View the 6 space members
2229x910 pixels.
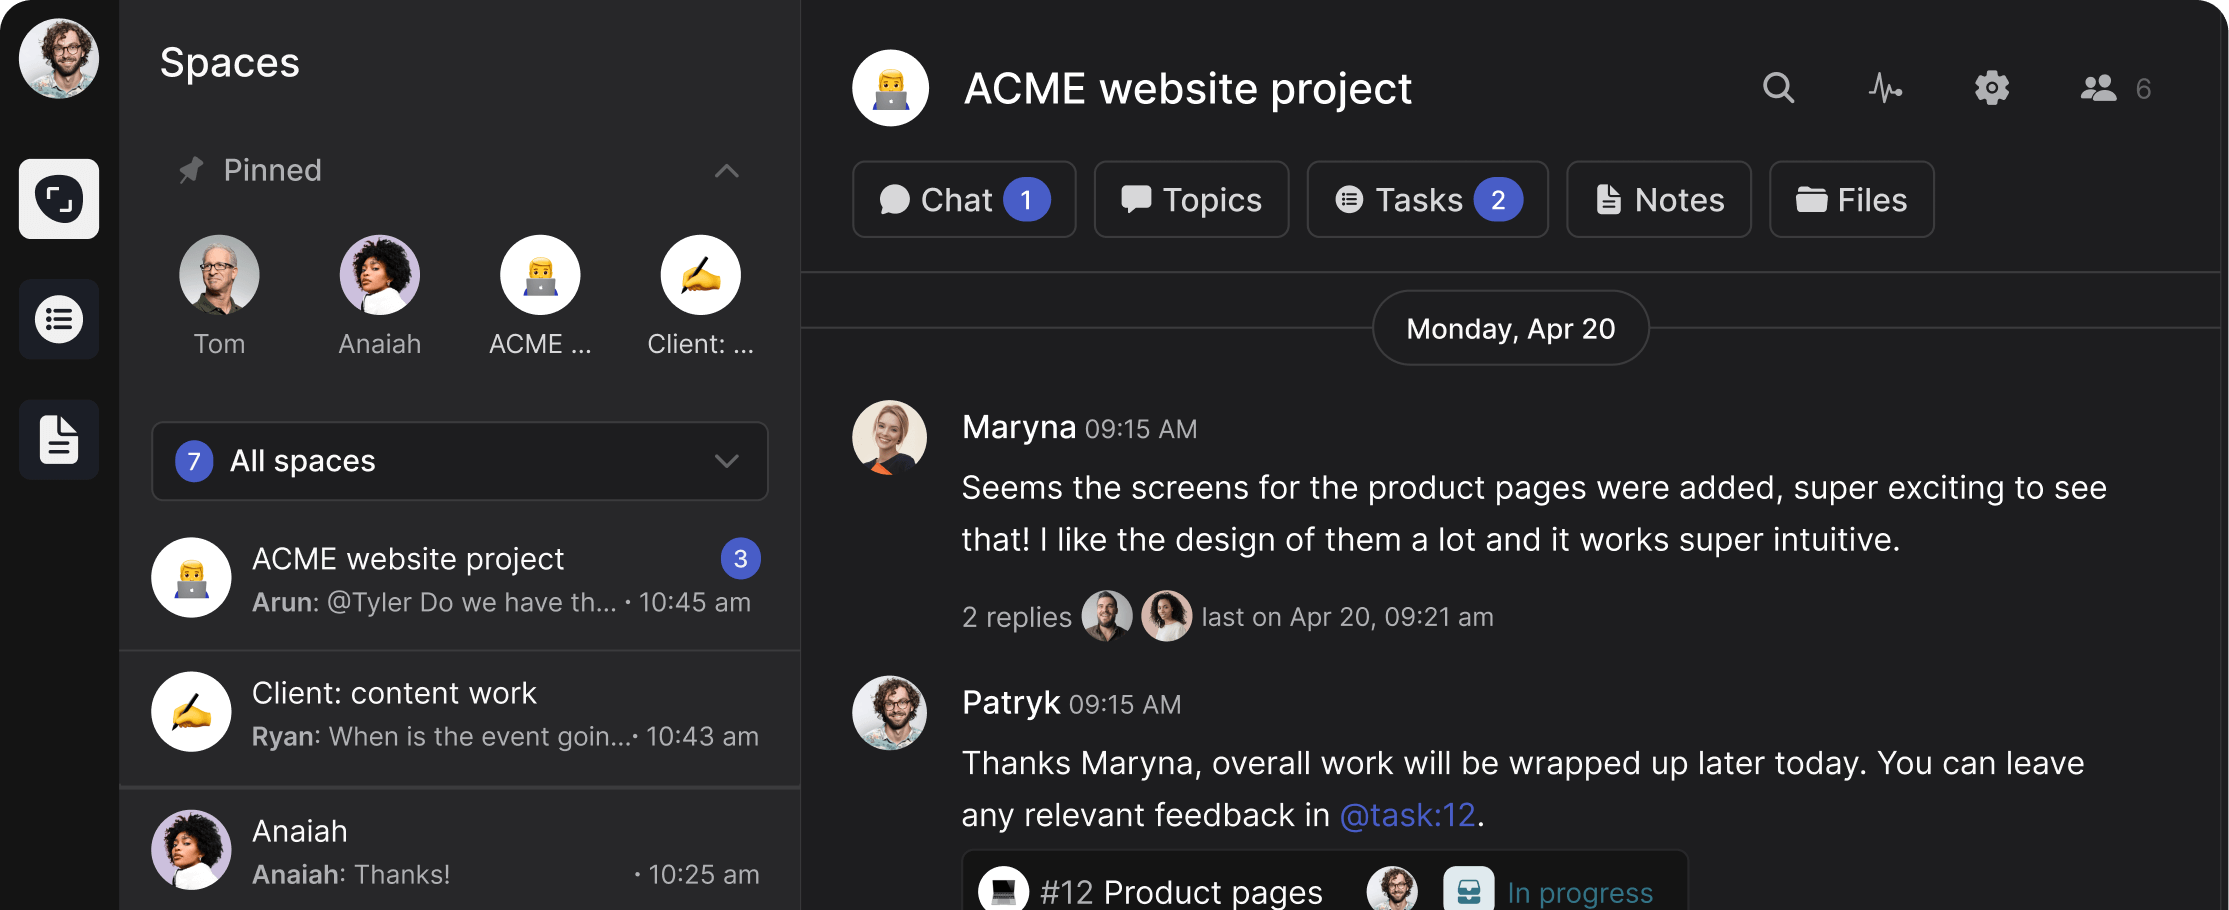pyautogui.click(x=2099, y=88)
